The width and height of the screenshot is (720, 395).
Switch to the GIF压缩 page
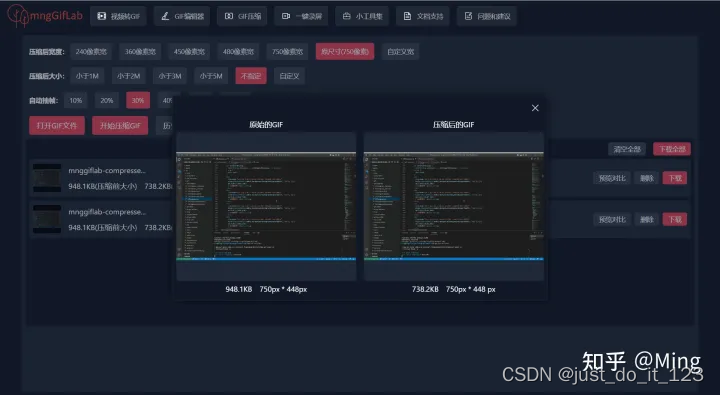[242, 17]
